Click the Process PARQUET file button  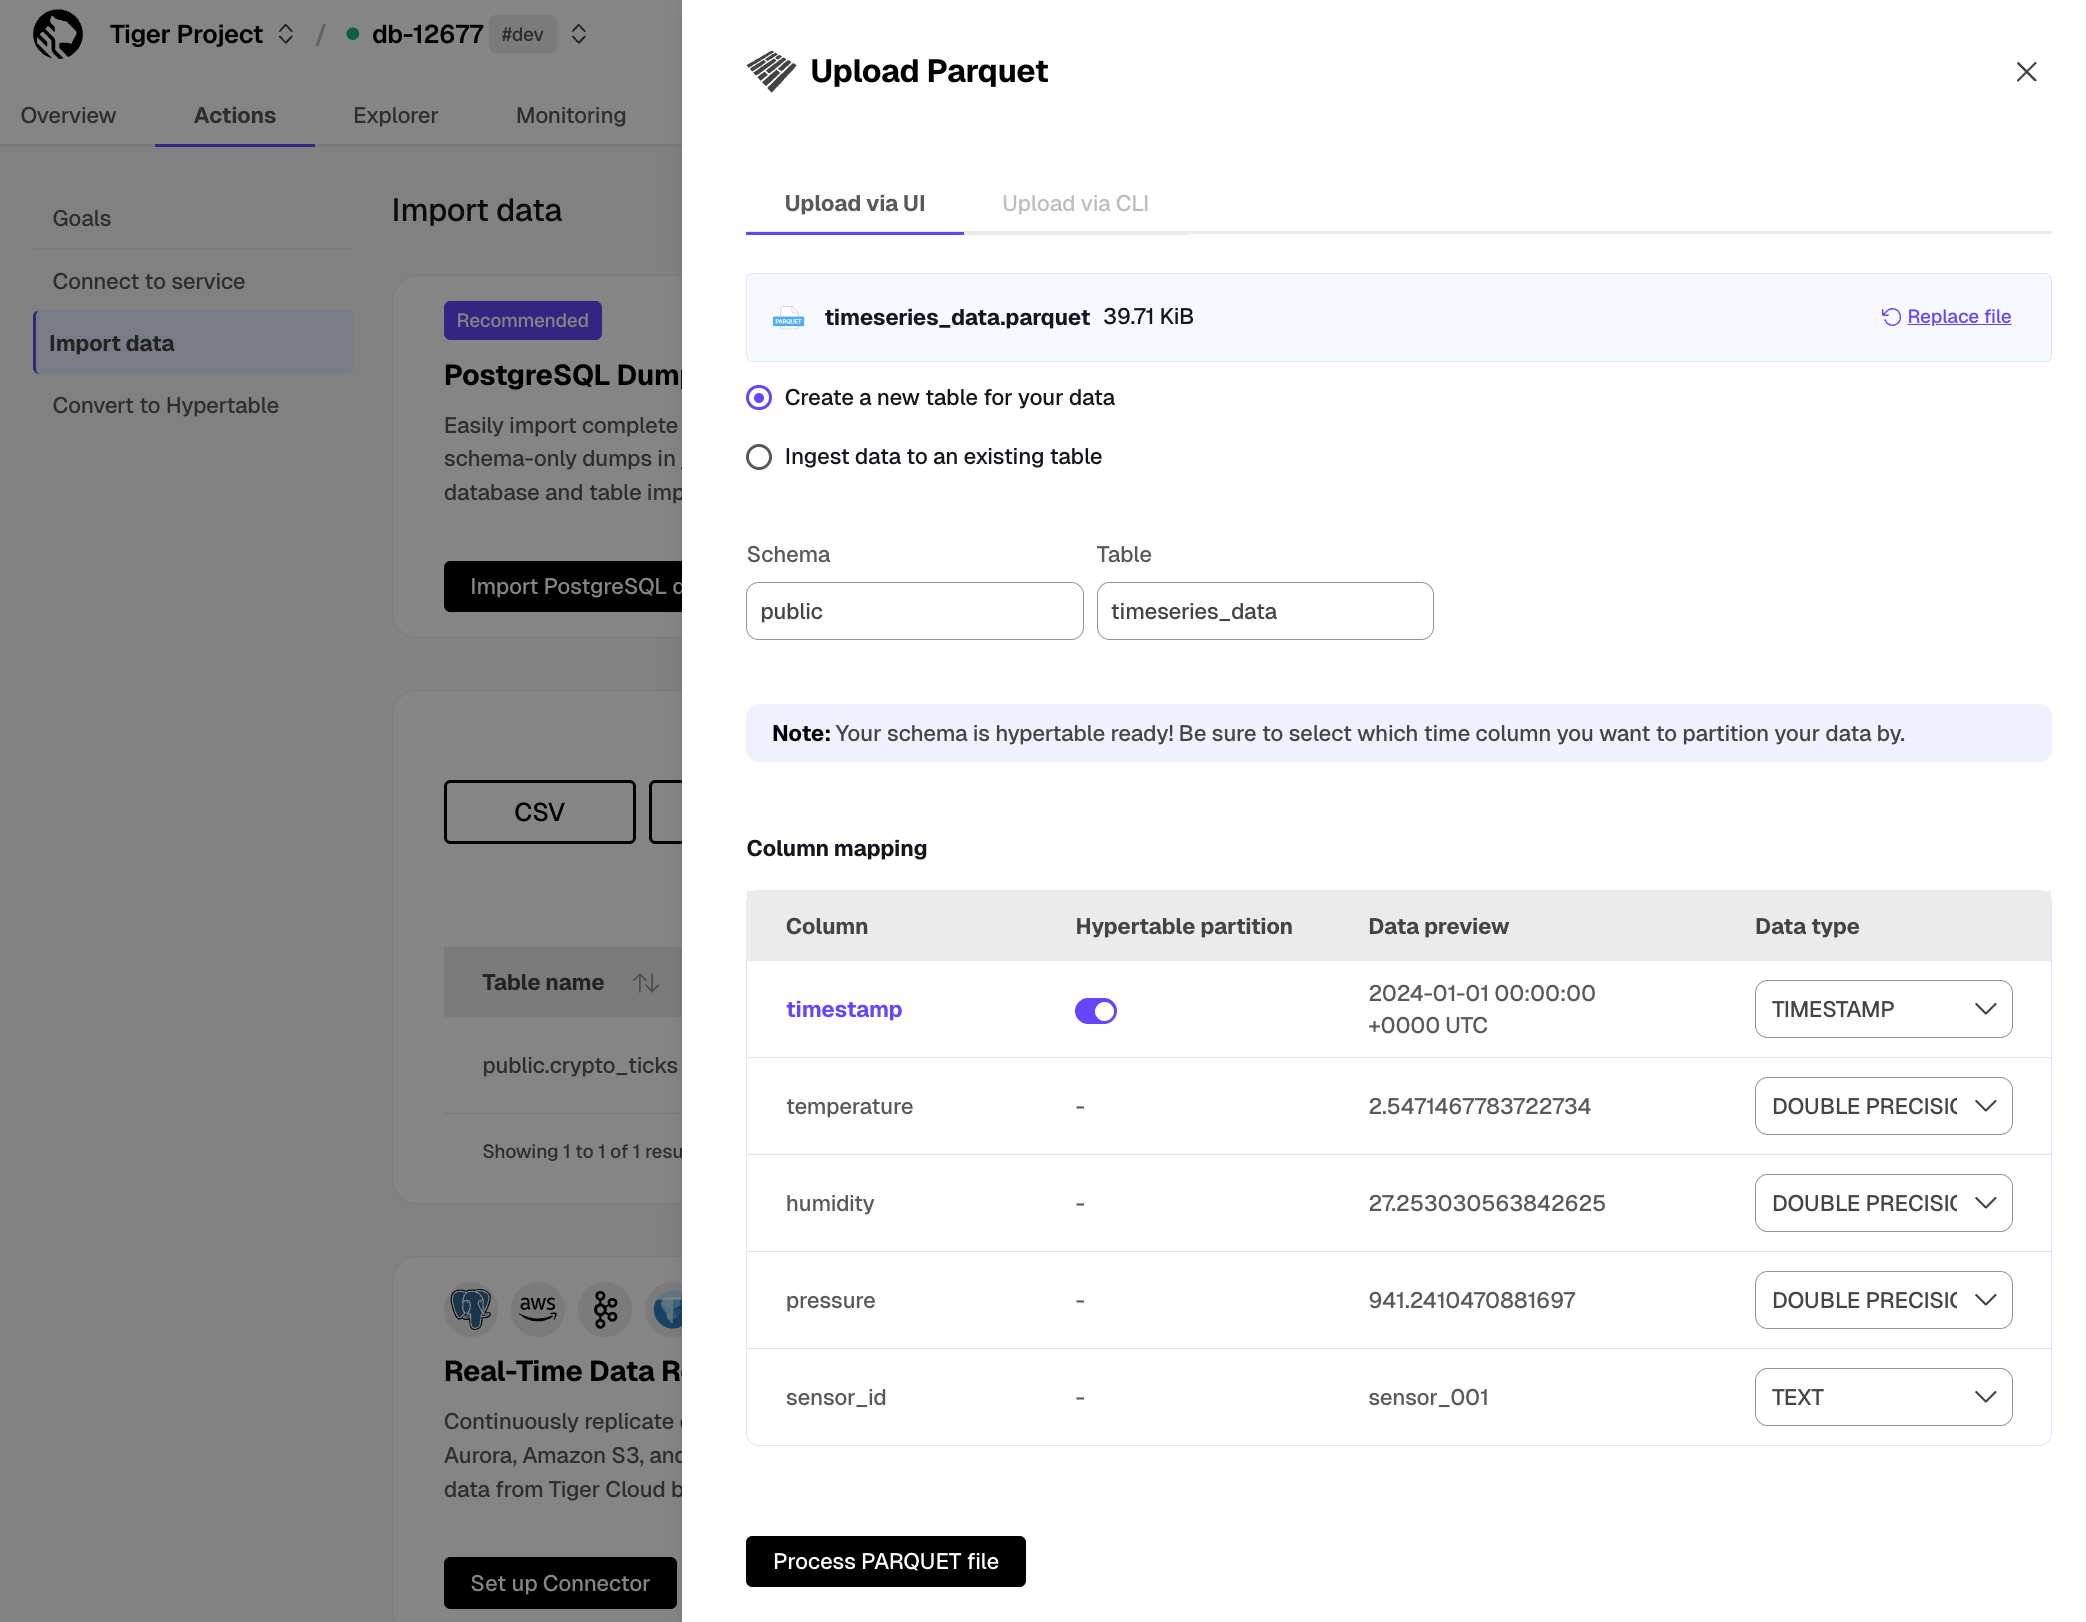[x=885, y=1561]
